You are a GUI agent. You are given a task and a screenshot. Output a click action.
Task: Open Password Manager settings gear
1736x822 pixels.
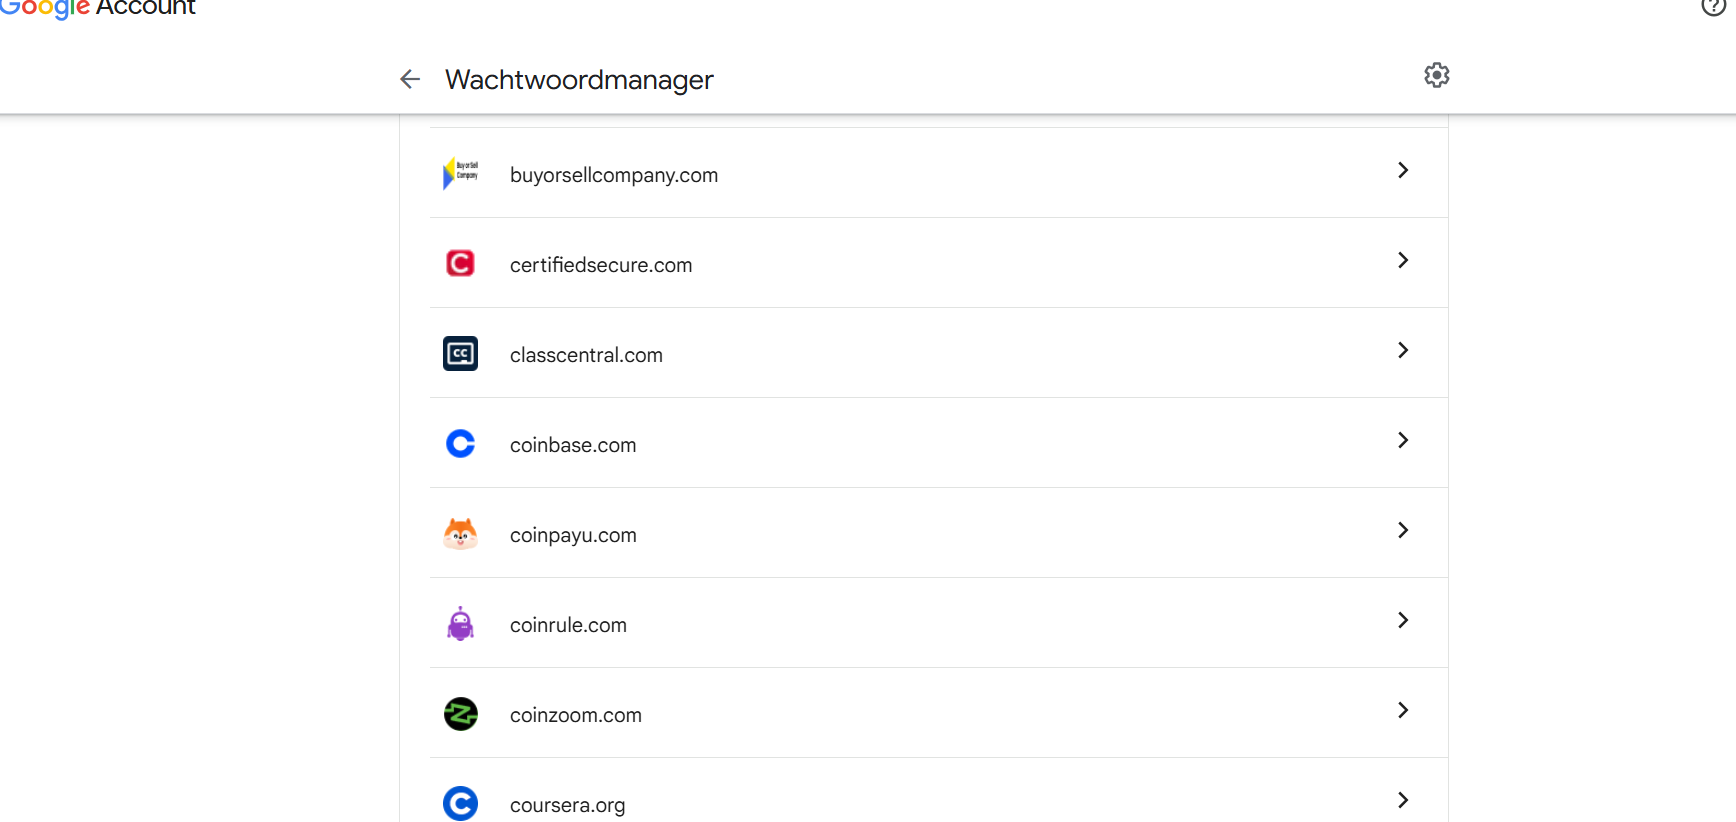coord(1436,76)
